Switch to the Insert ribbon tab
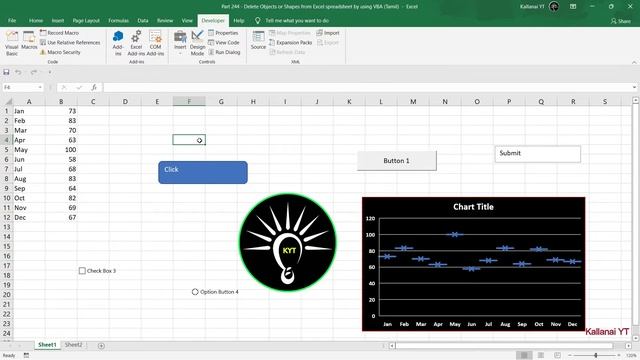Viewport: 640px width, 360px height. pyautogui.click(x=58, y=20)
